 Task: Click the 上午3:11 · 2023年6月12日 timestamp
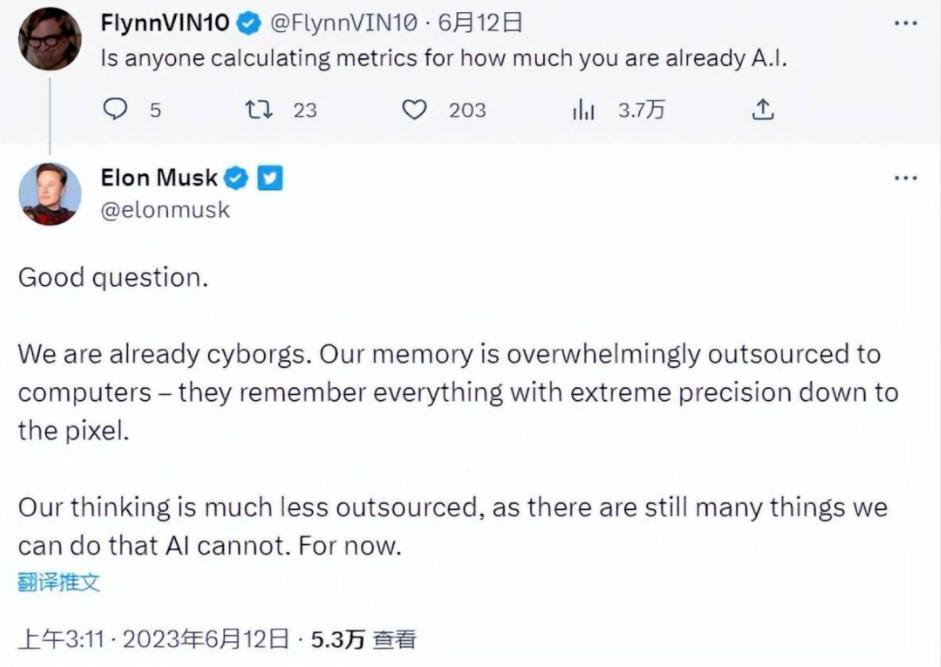(x=154, y=639)
